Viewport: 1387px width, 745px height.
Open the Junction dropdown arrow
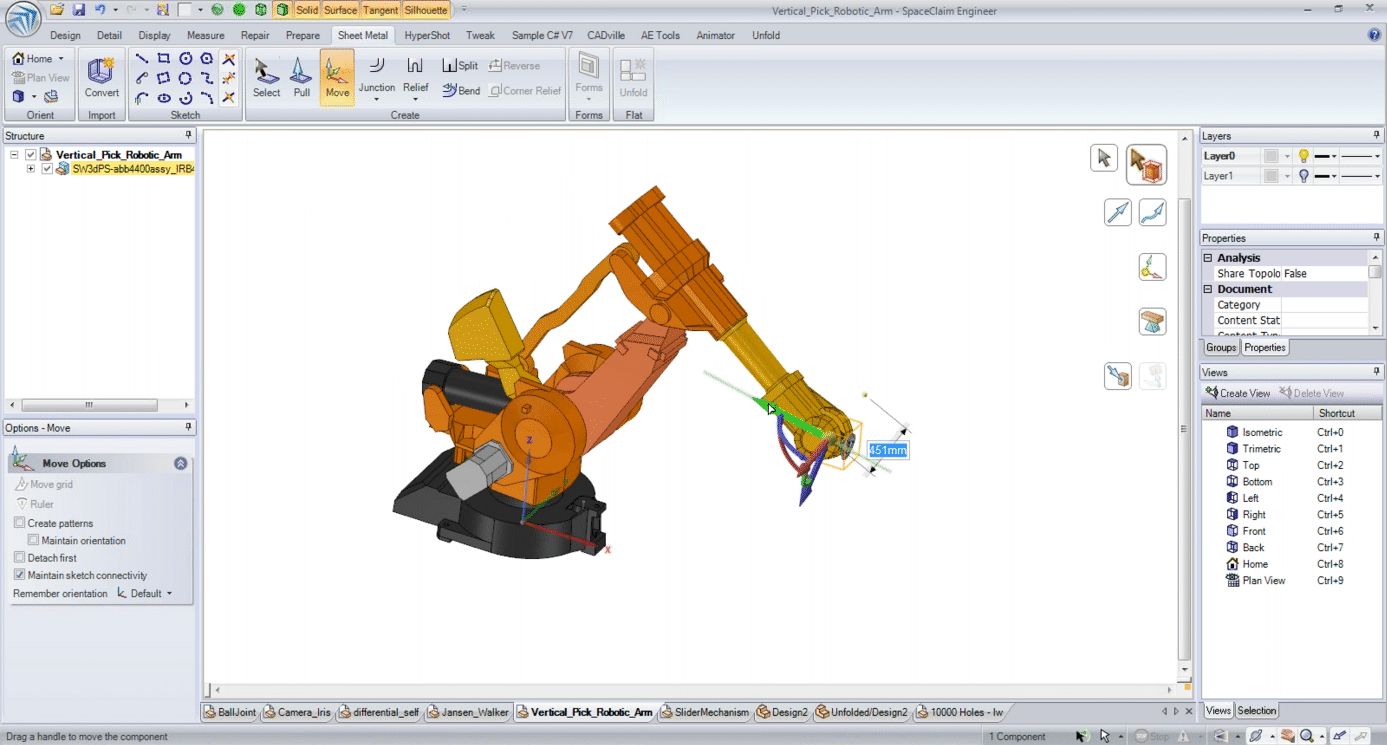pyautogui.click(x=377, y=98)
